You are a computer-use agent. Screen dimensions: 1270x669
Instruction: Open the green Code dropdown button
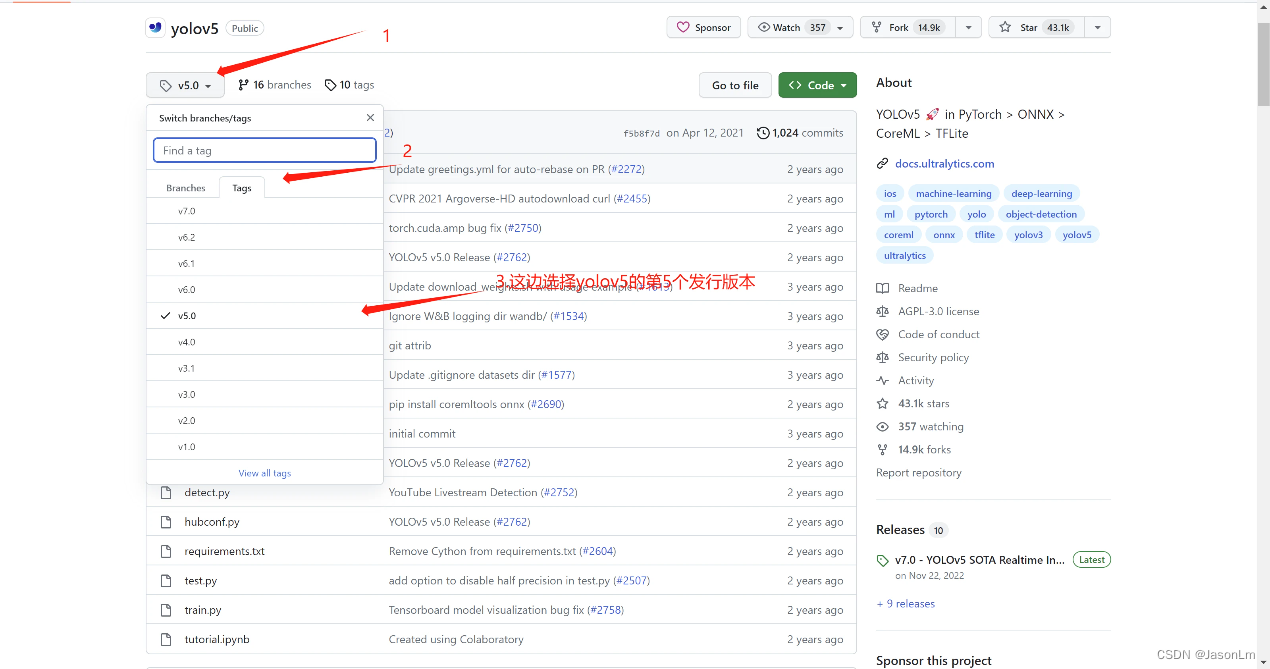click(817, 85)
